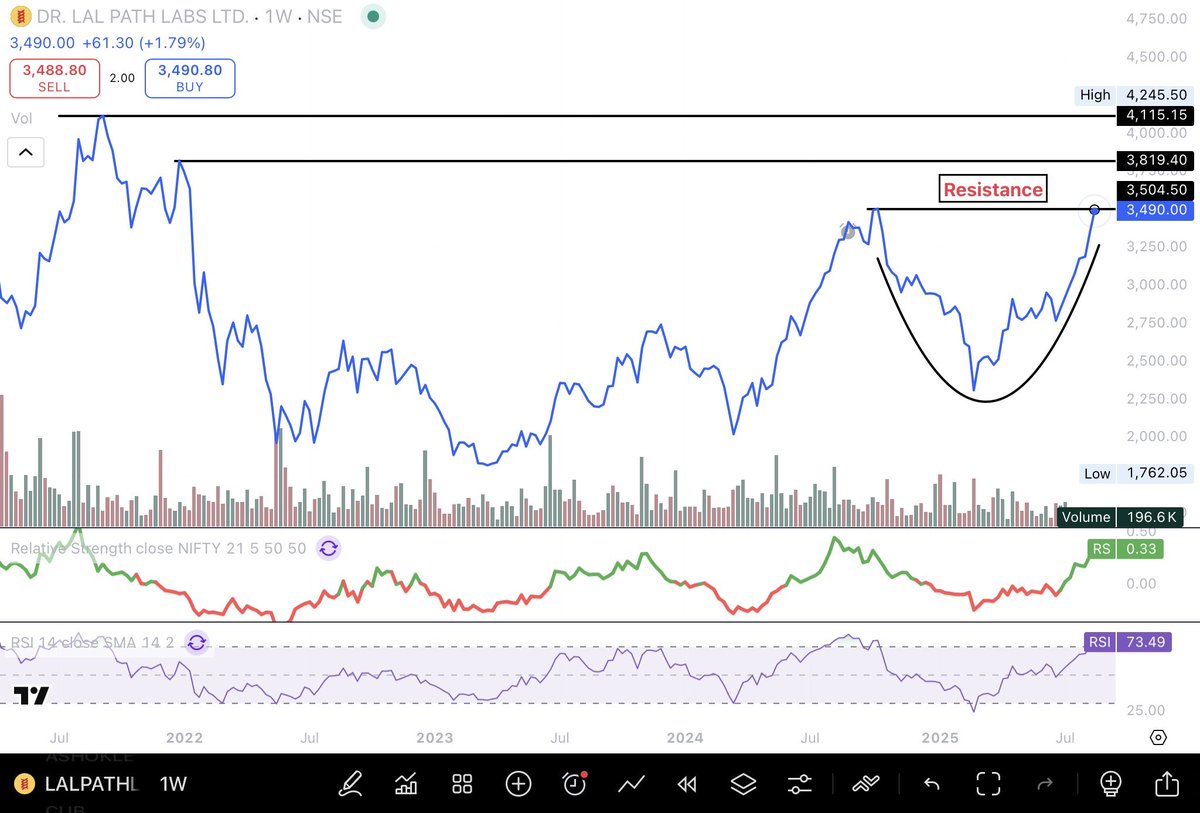Tap the RSI 73.49 value label
This screenshot has width=1200, height=813.
1128,642
